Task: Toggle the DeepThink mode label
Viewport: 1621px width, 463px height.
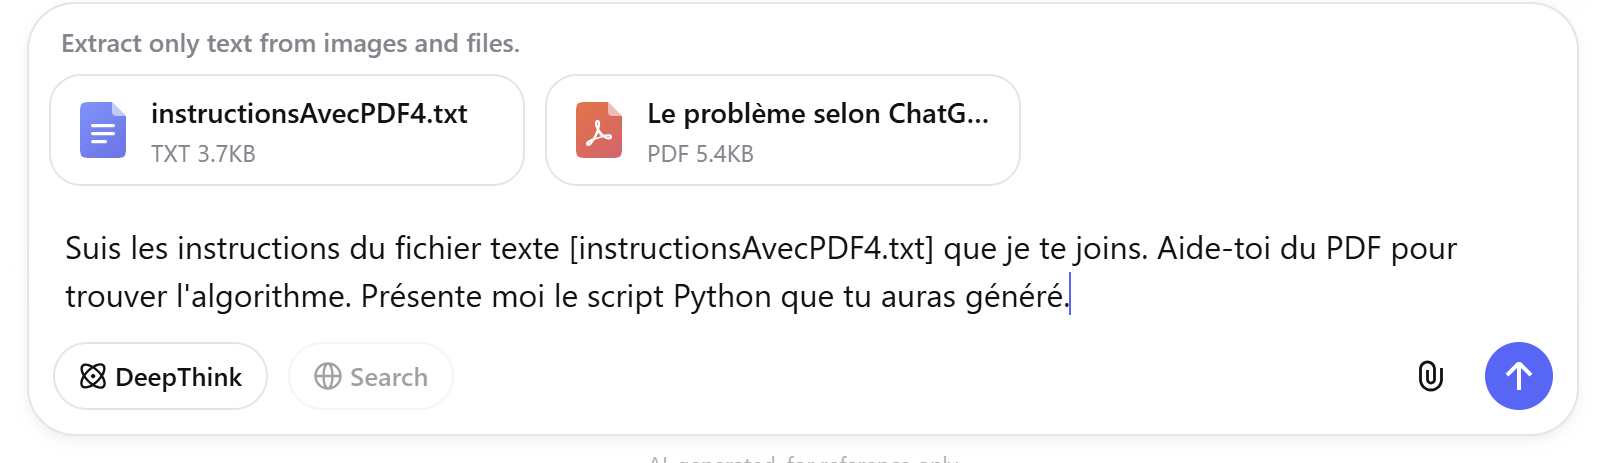Action: [178, 377]
